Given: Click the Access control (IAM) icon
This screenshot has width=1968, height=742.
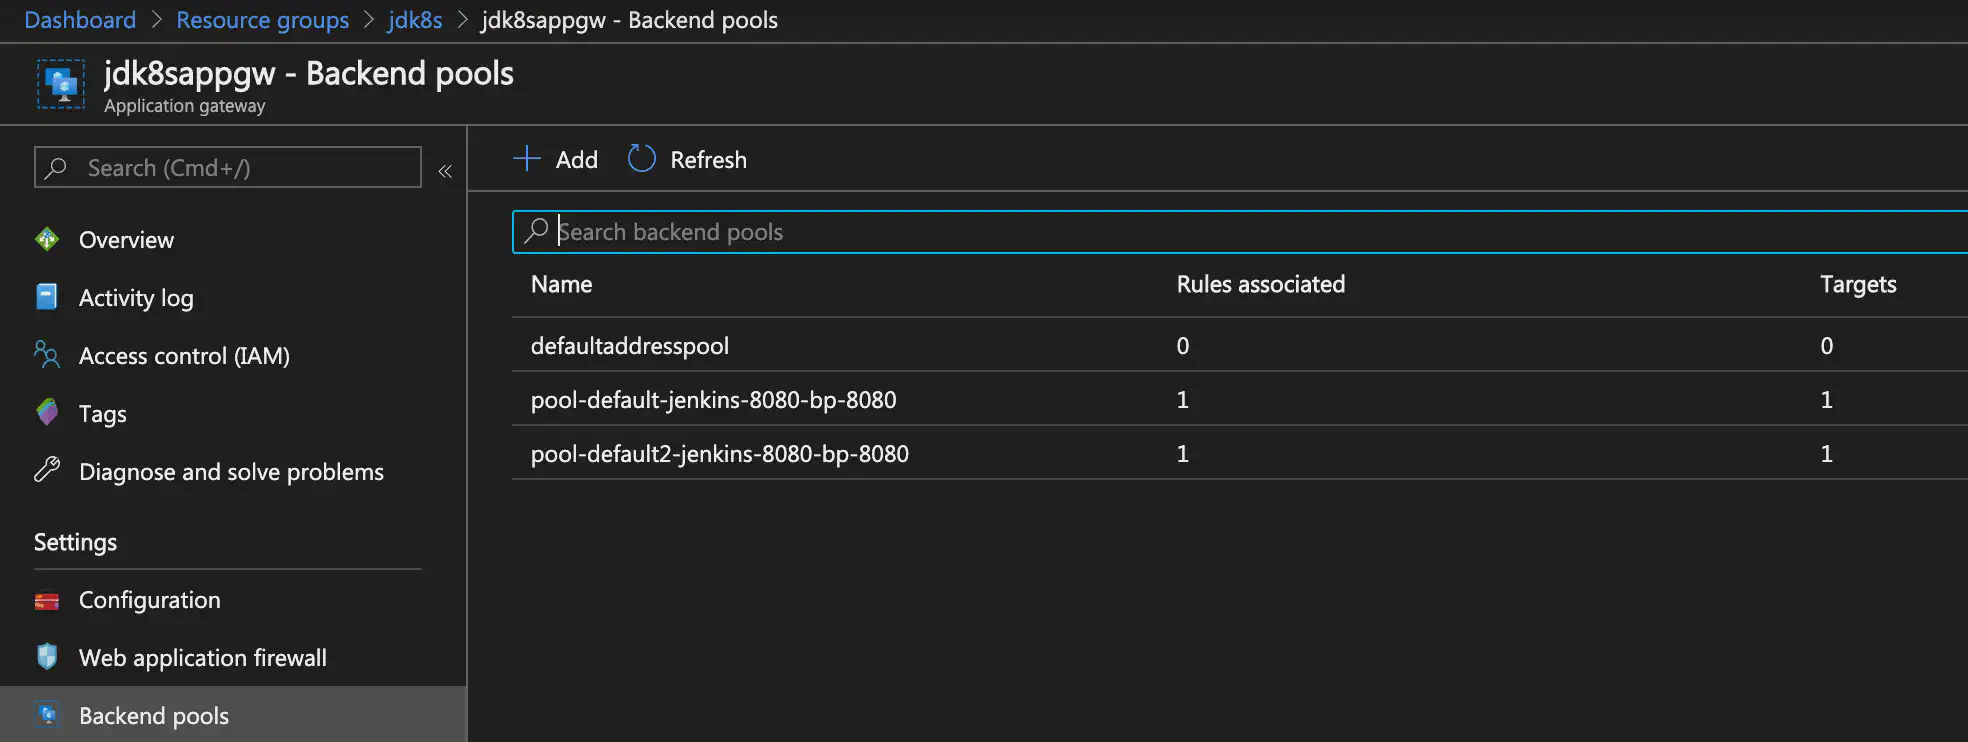Looking at the screenshot, I should click(x=46, y=355).
